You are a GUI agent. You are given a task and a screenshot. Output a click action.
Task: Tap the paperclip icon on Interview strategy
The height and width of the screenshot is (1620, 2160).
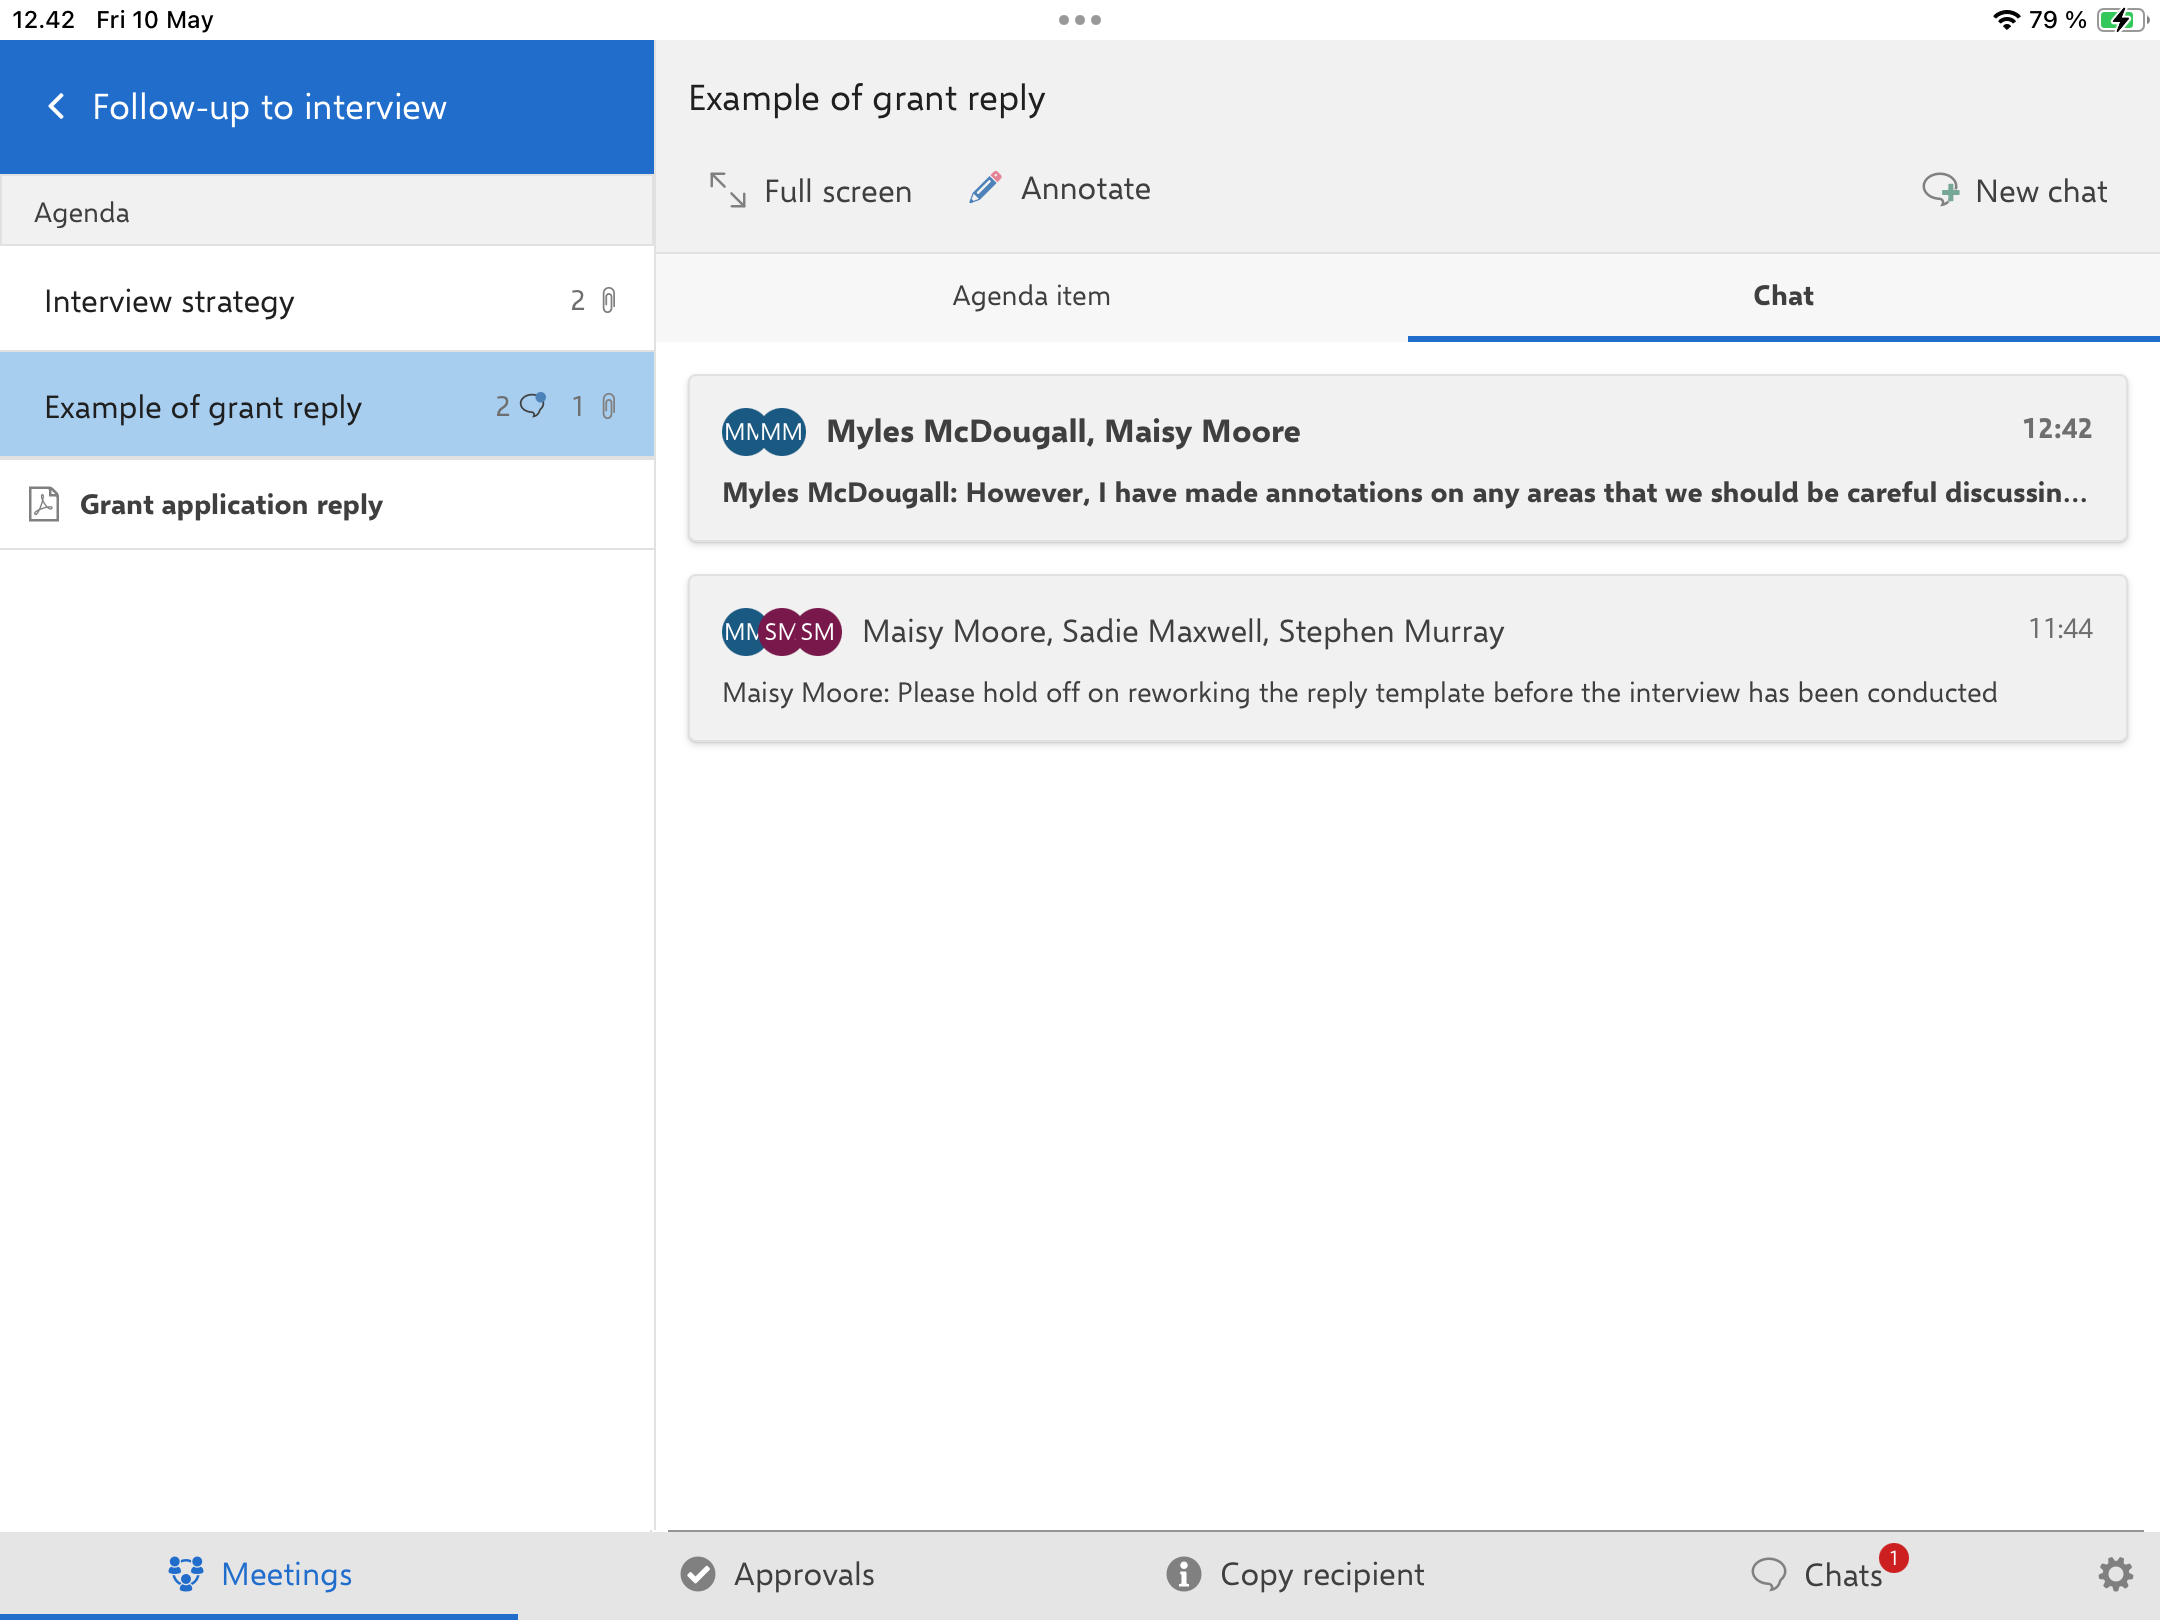pyautogui.click(x=609, y=300)
